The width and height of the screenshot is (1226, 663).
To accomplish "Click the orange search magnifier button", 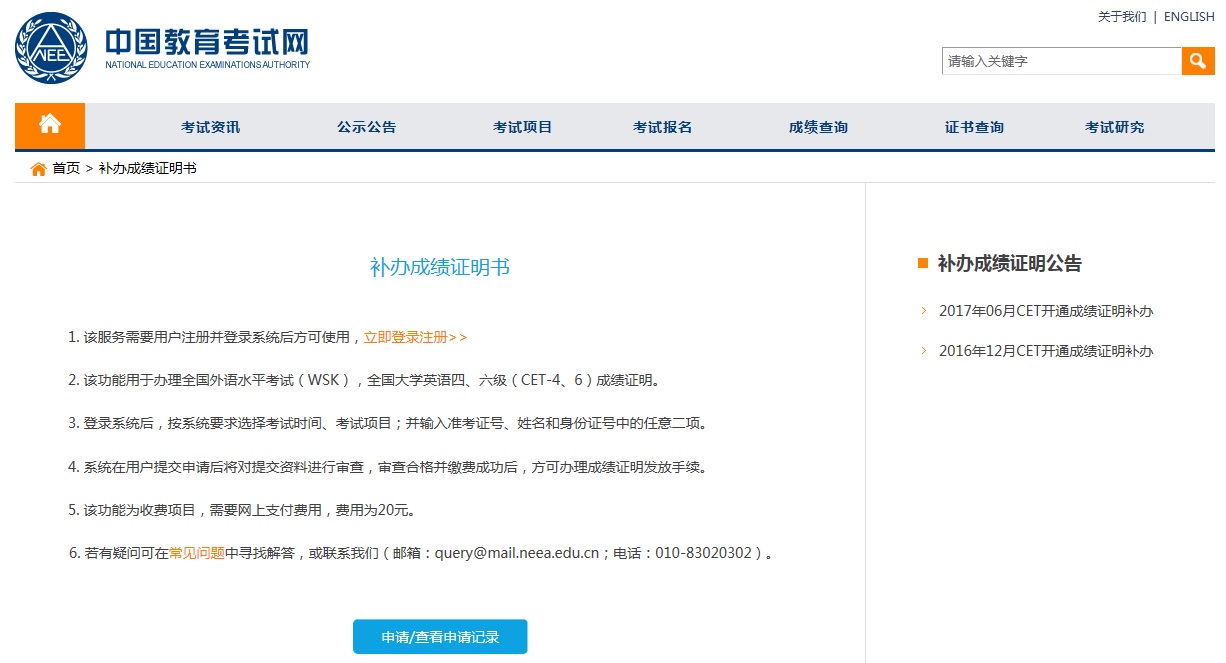I will point(1198,61).
